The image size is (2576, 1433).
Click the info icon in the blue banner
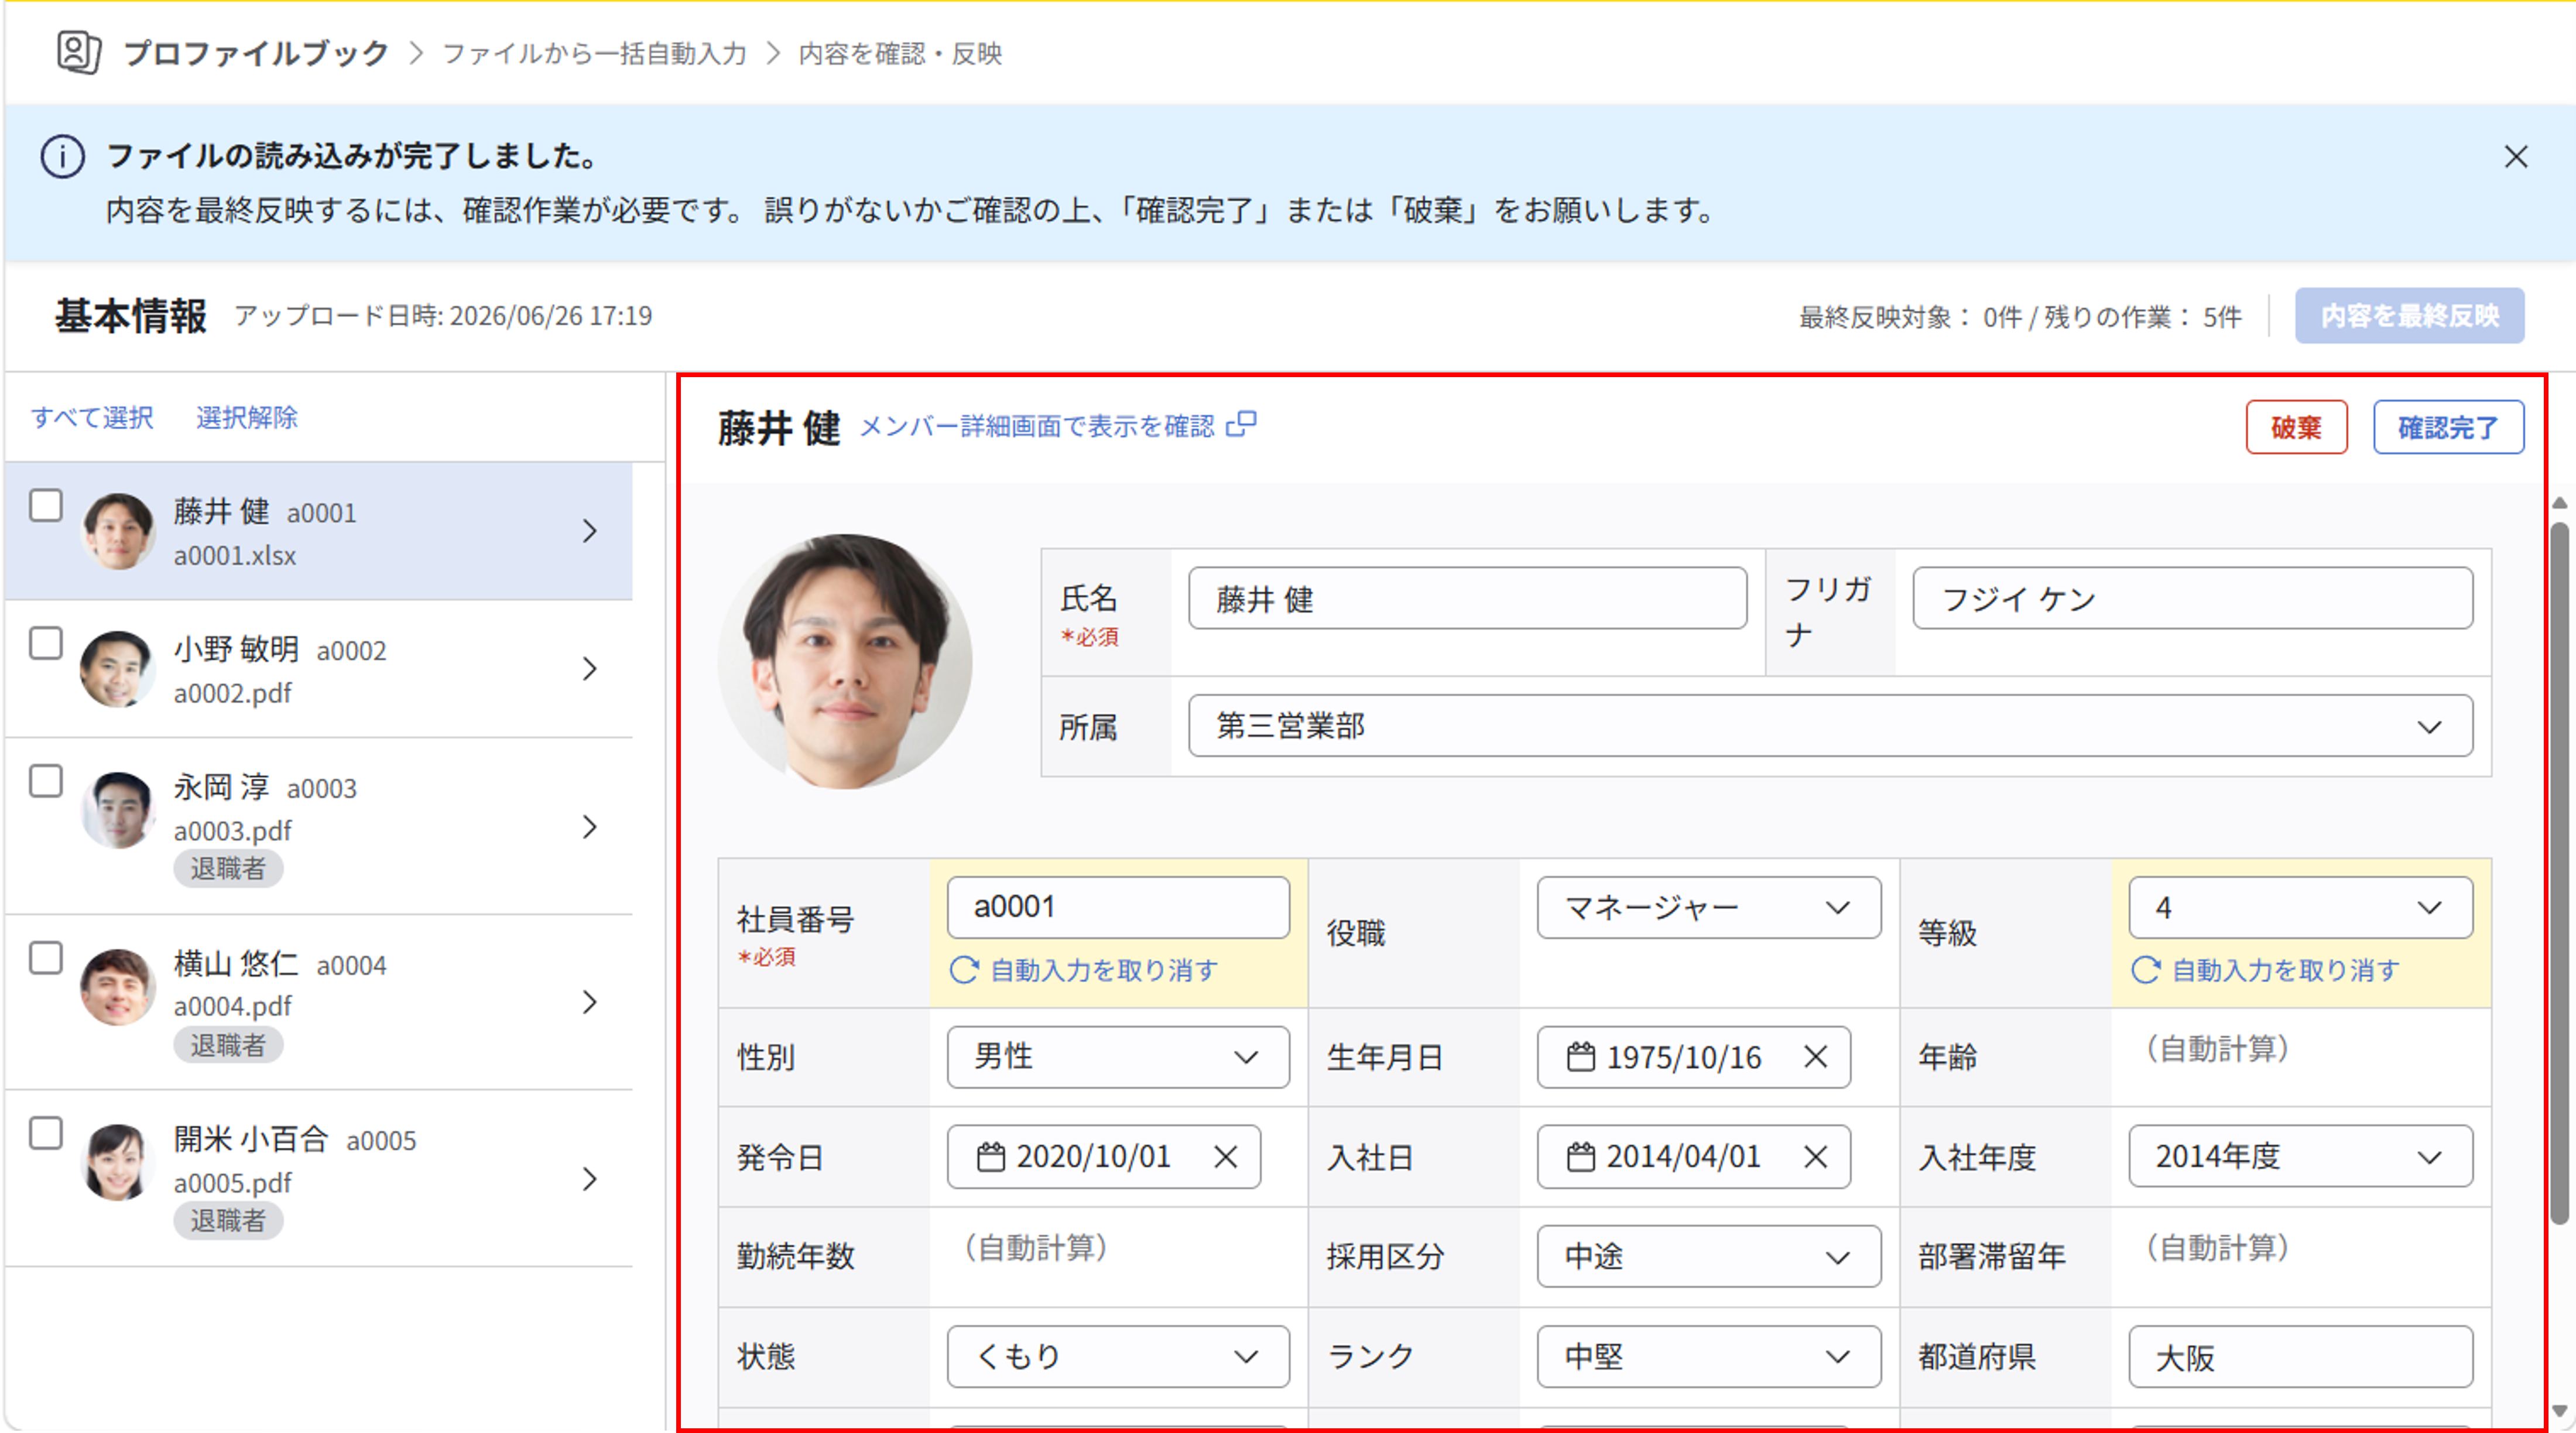62,157
